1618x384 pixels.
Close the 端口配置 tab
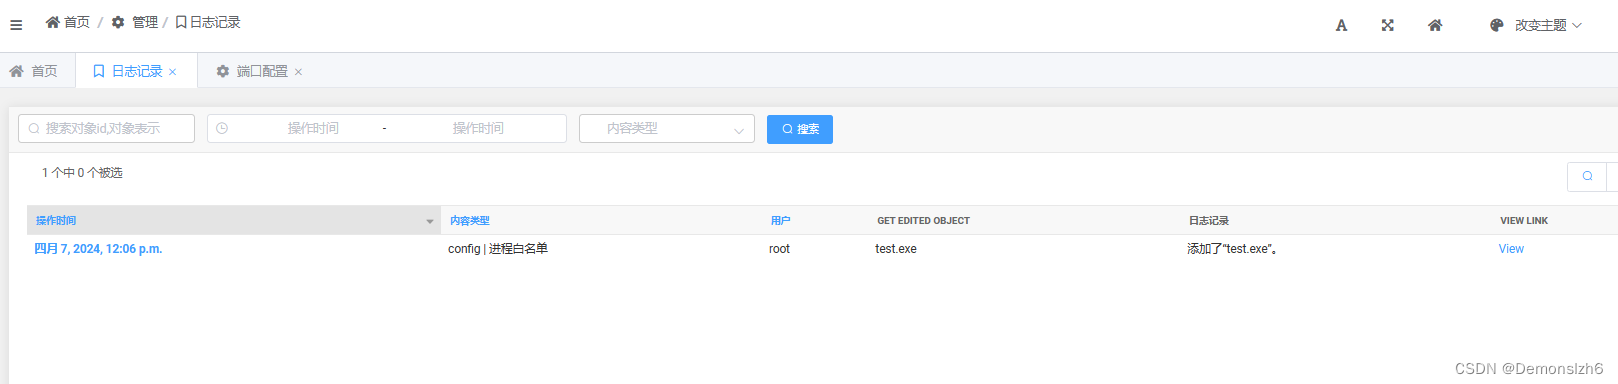click(298, 72)
